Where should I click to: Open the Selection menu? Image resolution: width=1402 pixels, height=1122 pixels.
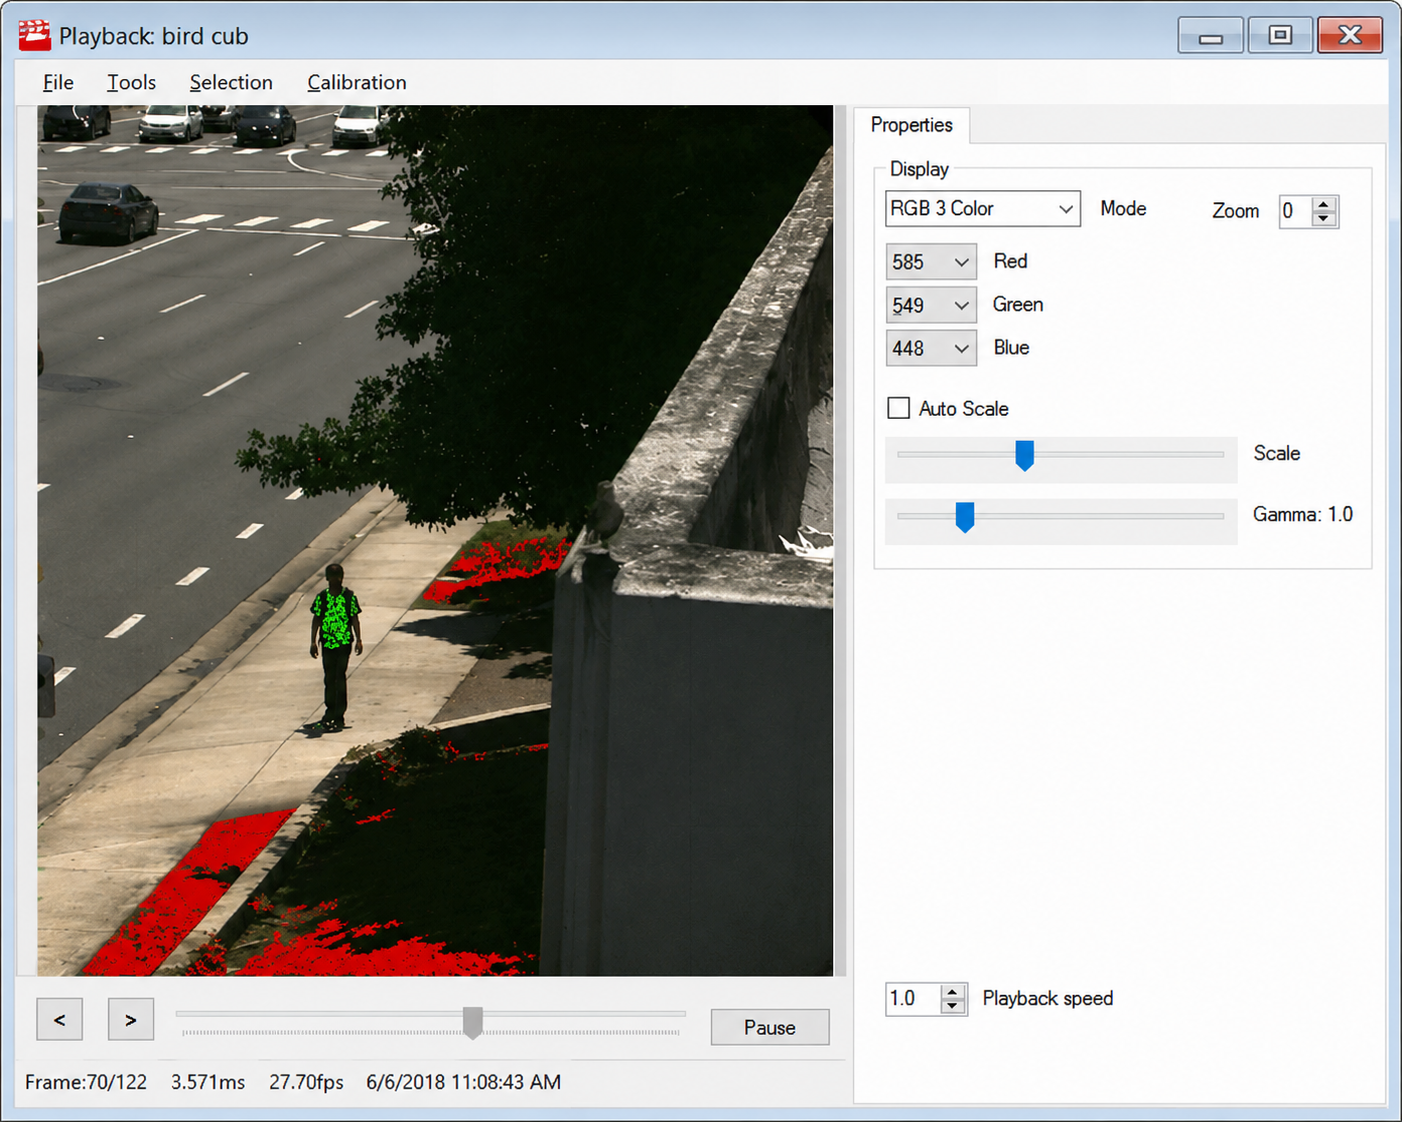231,82
